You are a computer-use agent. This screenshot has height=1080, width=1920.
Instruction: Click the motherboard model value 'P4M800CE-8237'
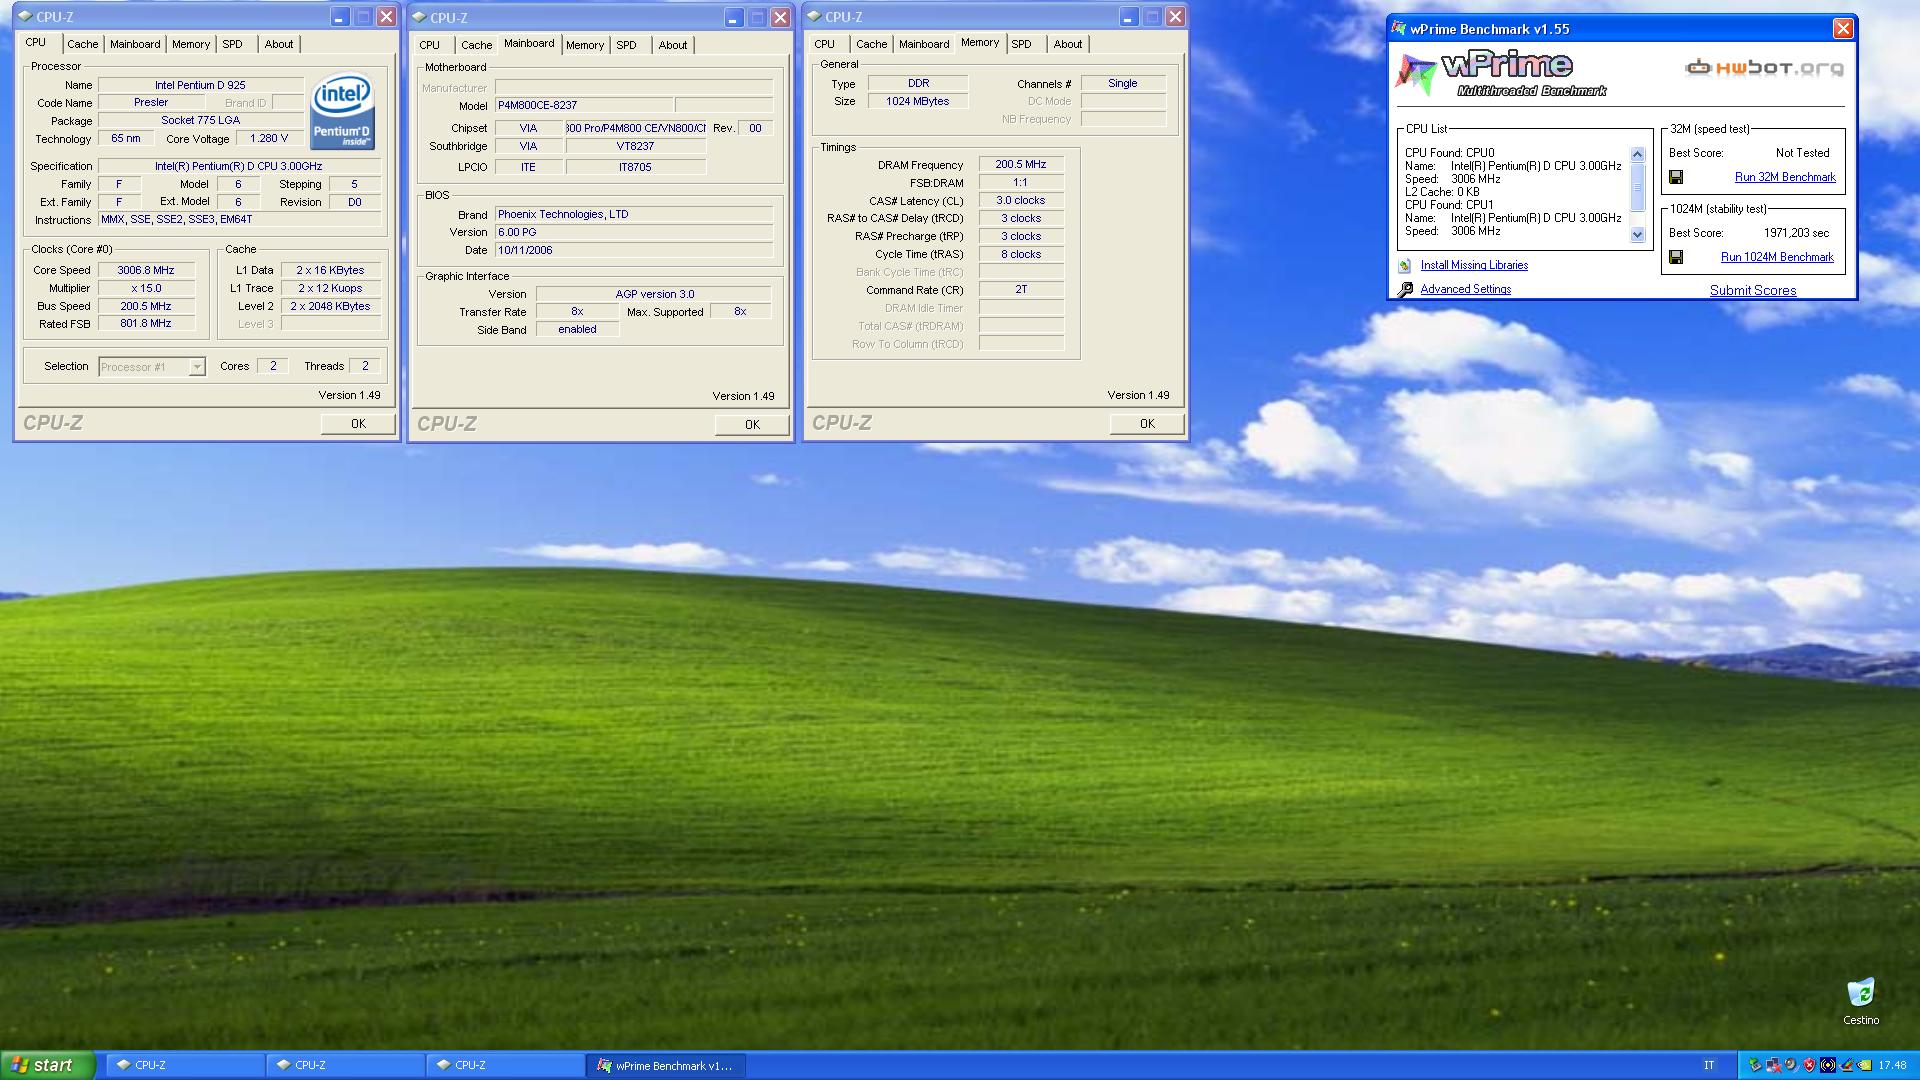[x=584, y=105]
